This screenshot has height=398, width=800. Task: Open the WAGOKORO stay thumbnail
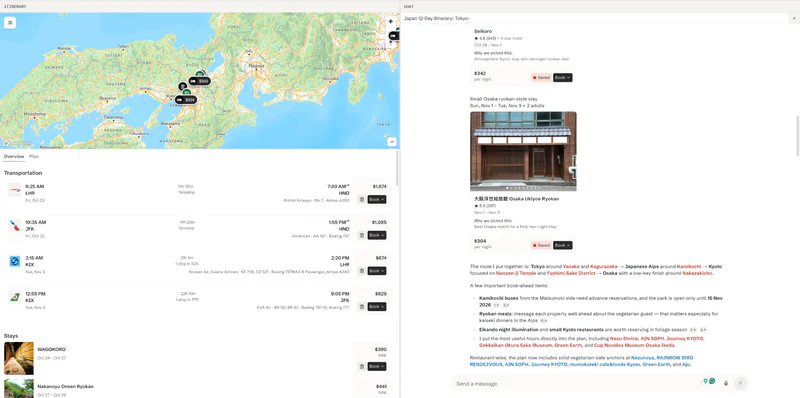19,358
